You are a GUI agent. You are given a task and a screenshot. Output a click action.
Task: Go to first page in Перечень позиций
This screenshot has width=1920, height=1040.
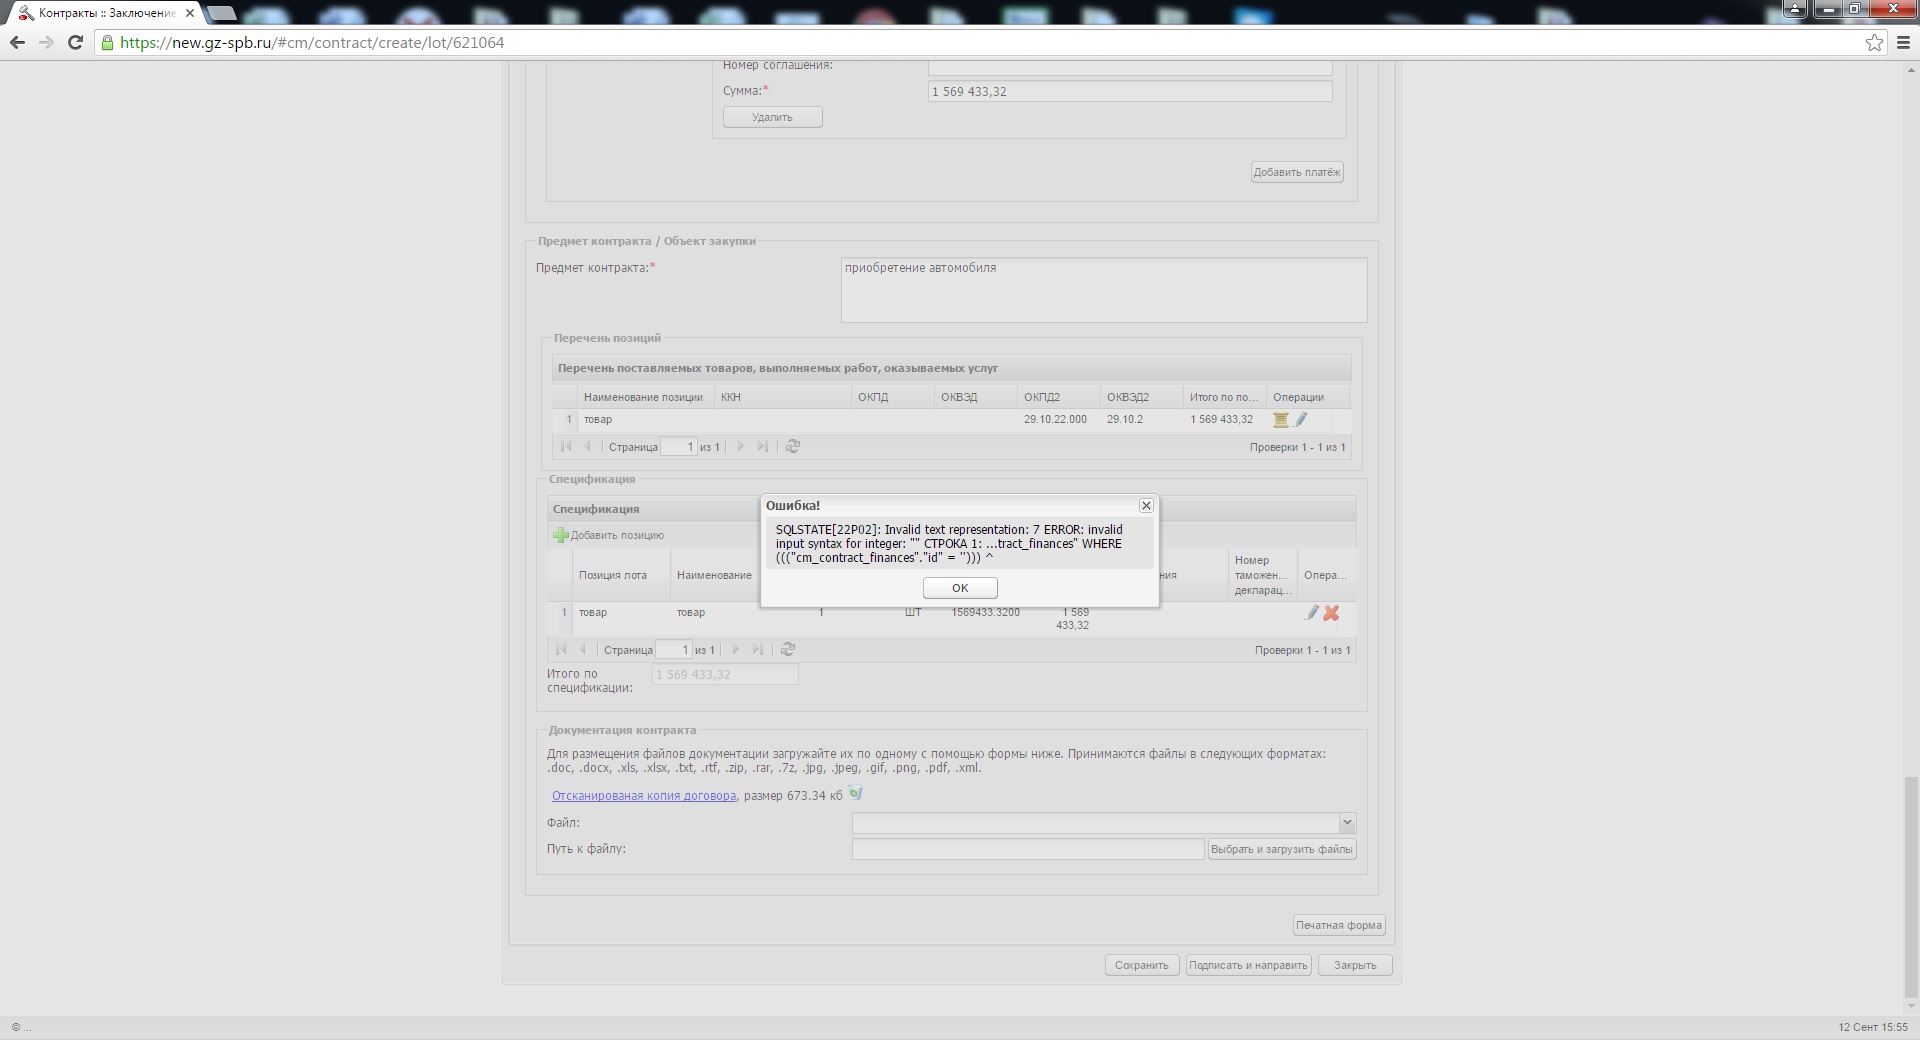[566, 446]
